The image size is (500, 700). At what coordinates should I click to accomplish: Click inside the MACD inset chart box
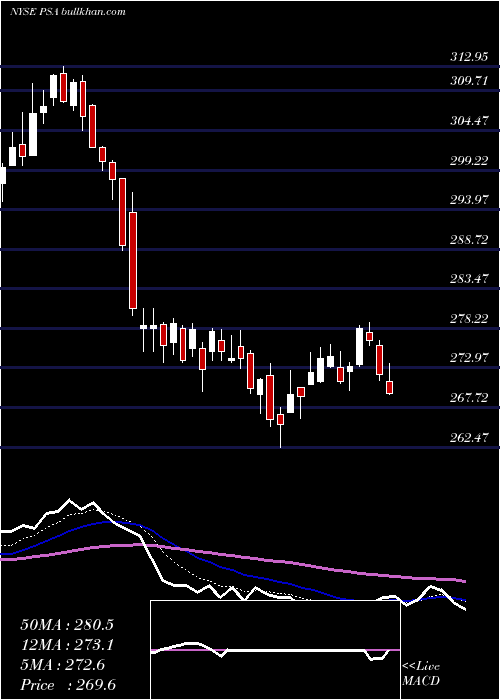click(x=275, y=650)
